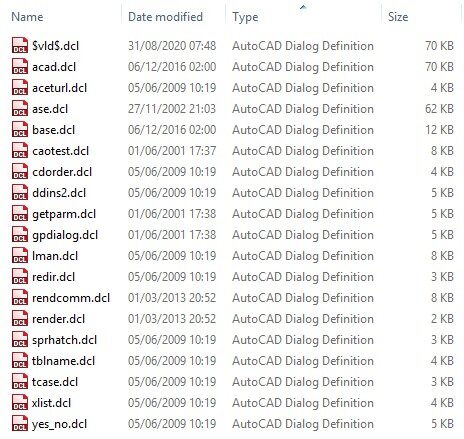The image size is (464, 439).
Task: Select file name tcase.dcl
Action: click(55, 382)
